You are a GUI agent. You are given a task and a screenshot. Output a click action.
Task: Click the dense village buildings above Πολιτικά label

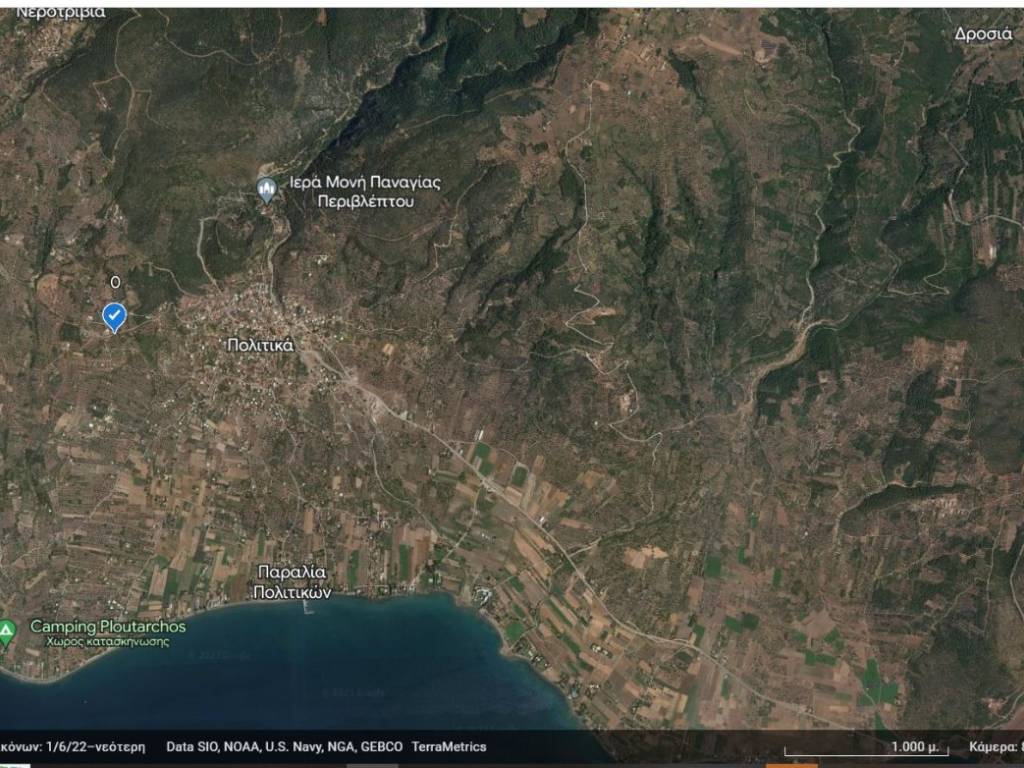(250, 310)
